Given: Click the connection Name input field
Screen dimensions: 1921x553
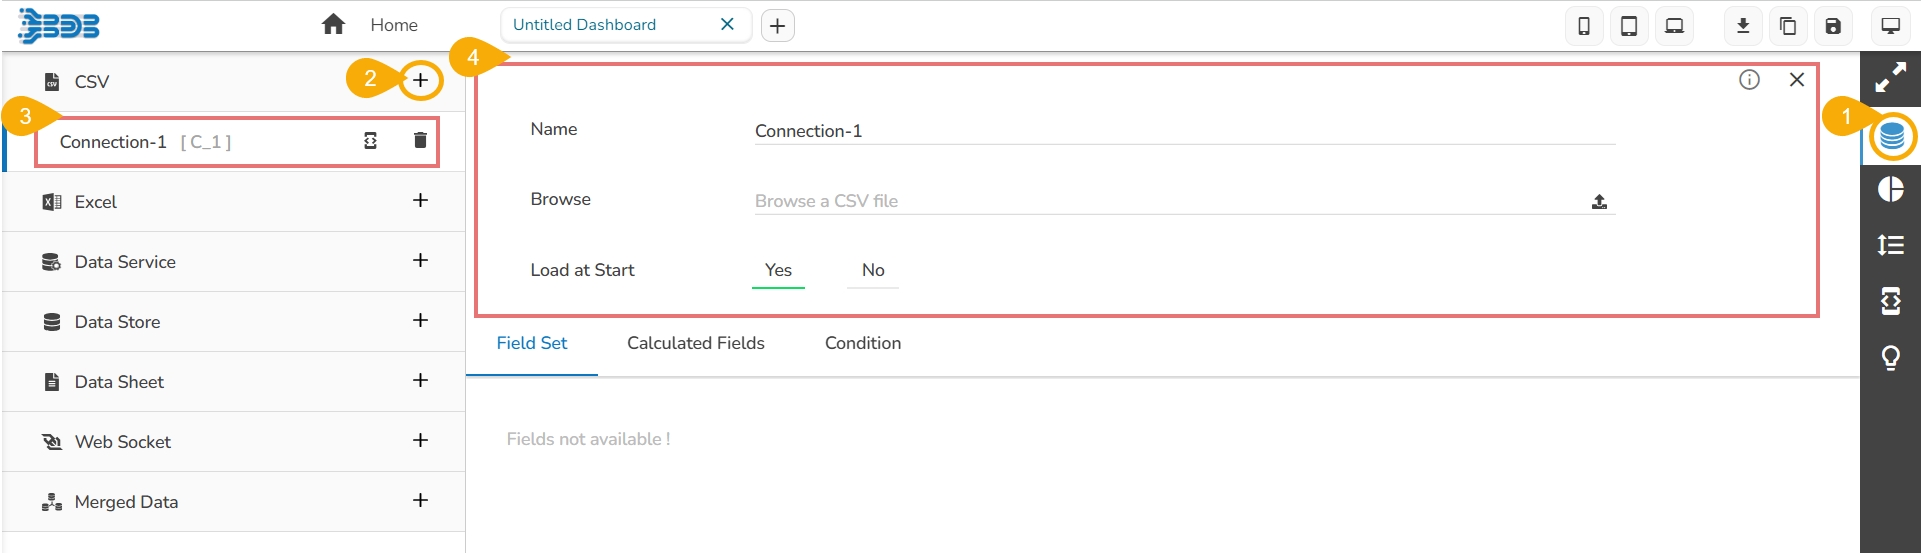Looking at the screenshot, I should click(1184, 131).
